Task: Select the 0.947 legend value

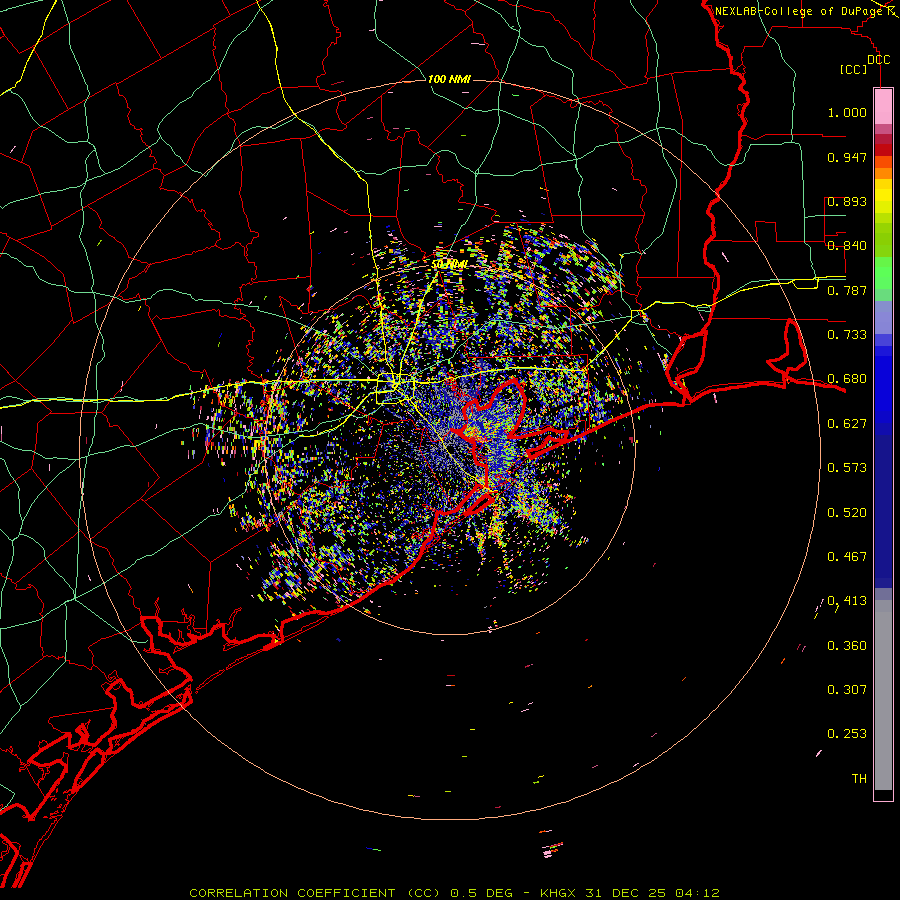Action: (x=847, y=157)
